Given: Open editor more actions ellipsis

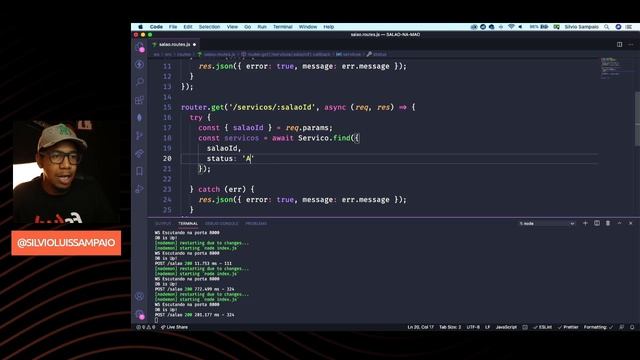Looking at the screenshot, I should pyautogui.click(x=631, y=44).
